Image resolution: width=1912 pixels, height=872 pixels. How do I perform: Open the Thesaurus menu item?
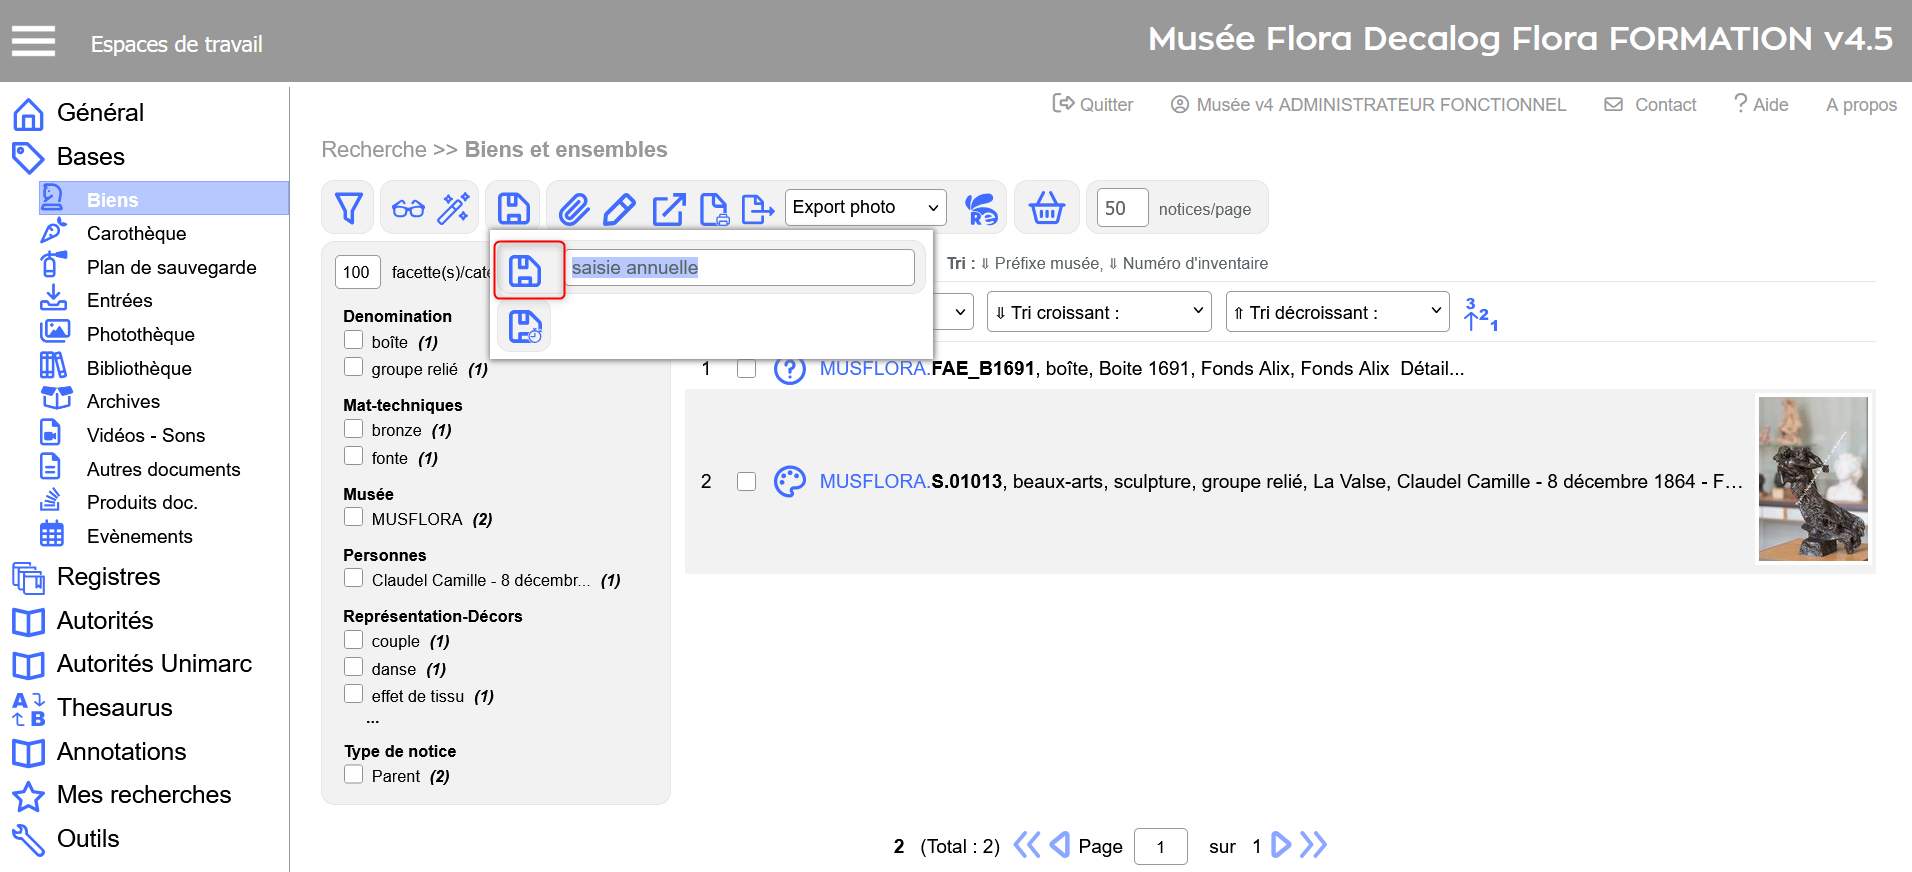pos(114,708)
